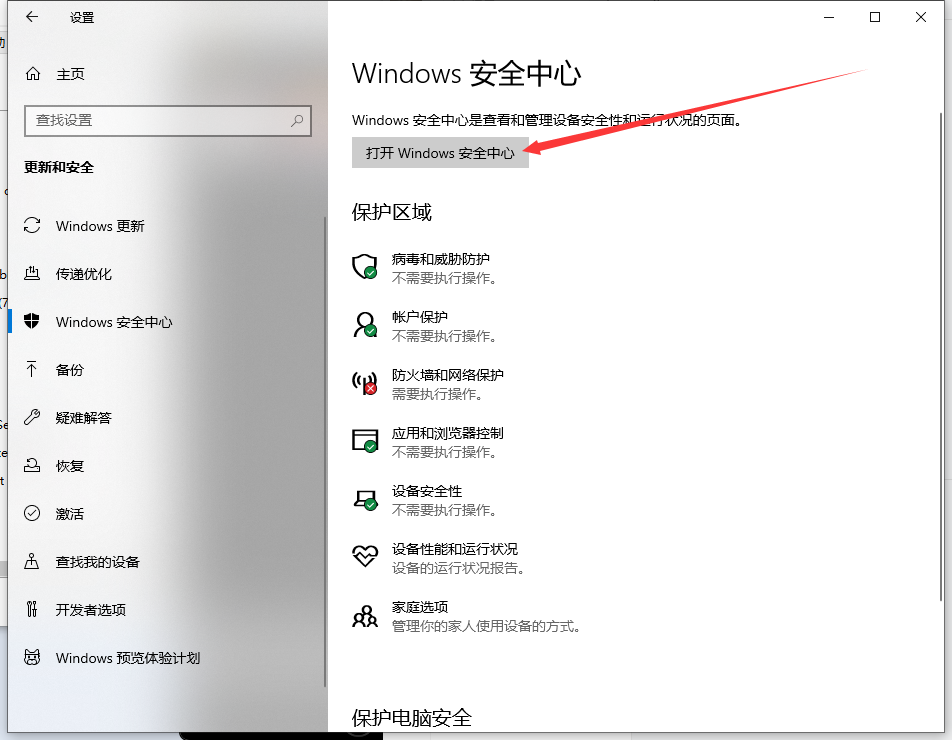Image resolution: width=952 pixels, height=740 pixels.
Task: Click the 激活 checkmark circle icon
Action: pos(32,514)
